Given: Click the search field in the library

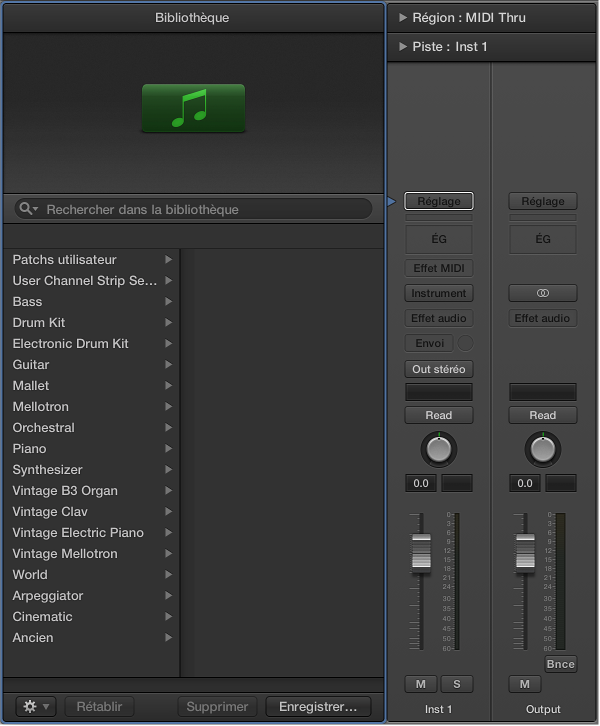Looking at the screenshot, I should click(x=194, y=209).
